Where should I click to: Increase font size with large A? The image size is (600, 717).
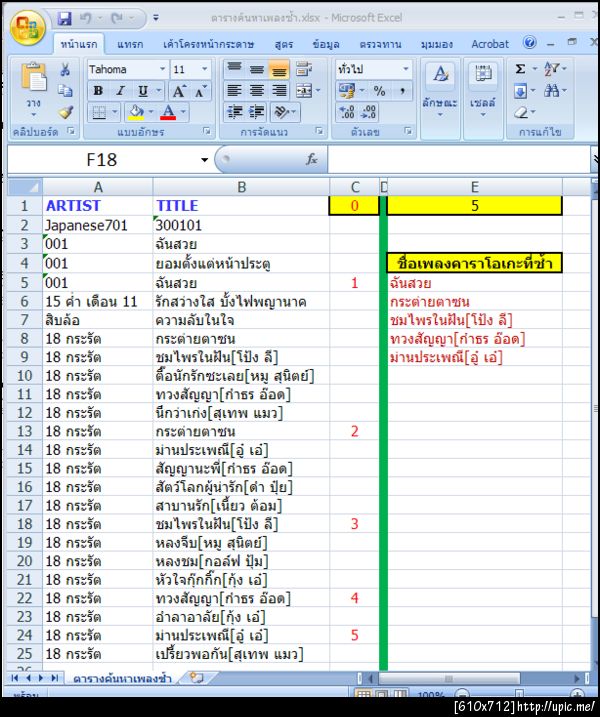[x=178, y=91]
